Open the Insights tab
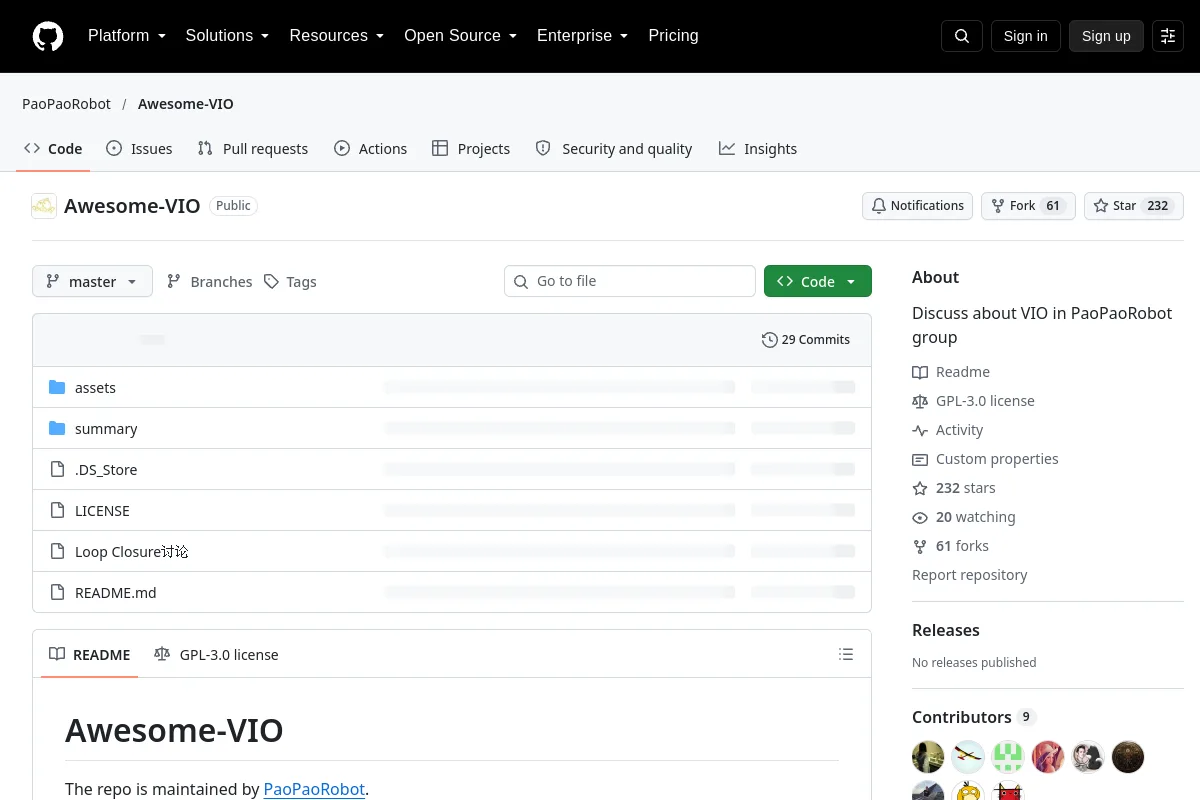1200x800 pixels. [x=758, y=149]
